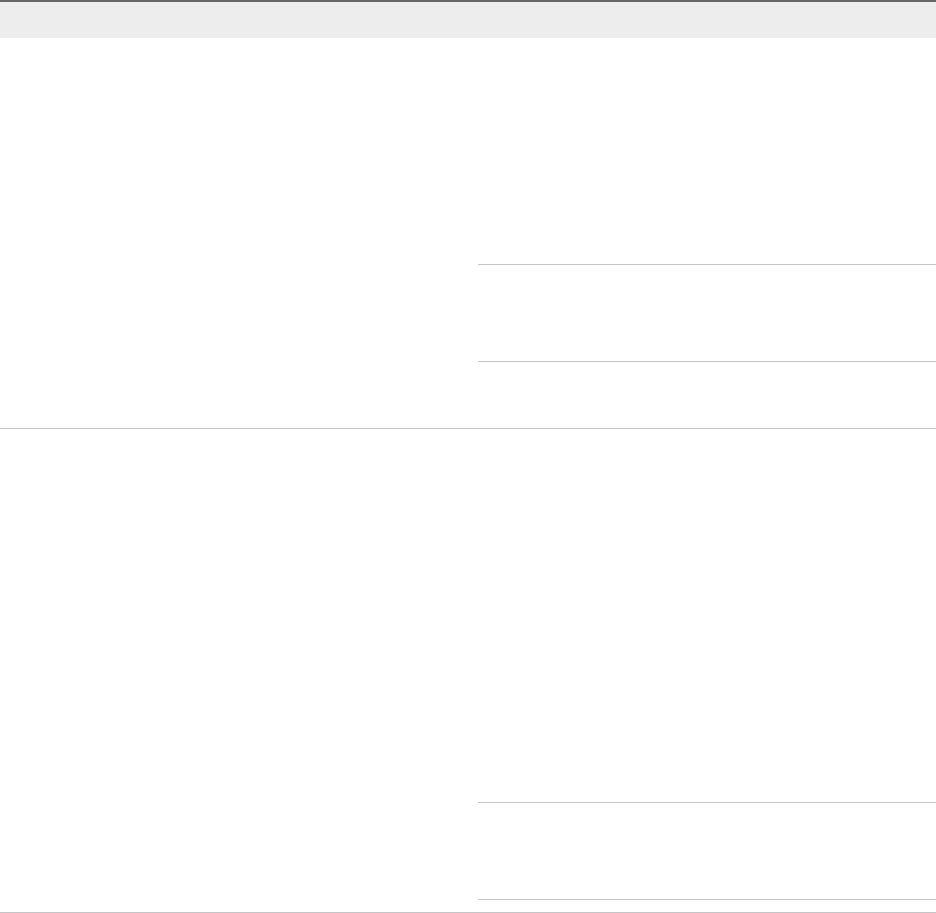Click the upper short divider in the second row
This screenshot has width=936, height=913.
(x=706, y=802)
